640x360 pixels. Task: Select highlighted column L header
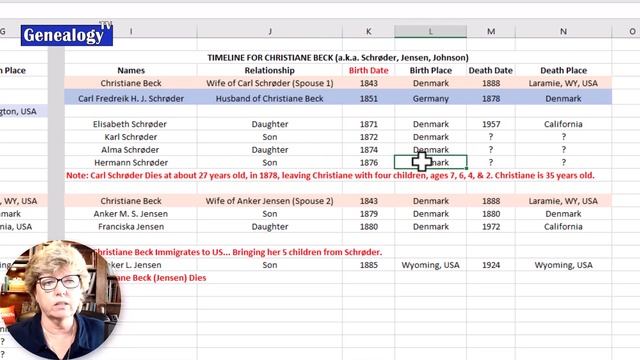coord(430,31)
